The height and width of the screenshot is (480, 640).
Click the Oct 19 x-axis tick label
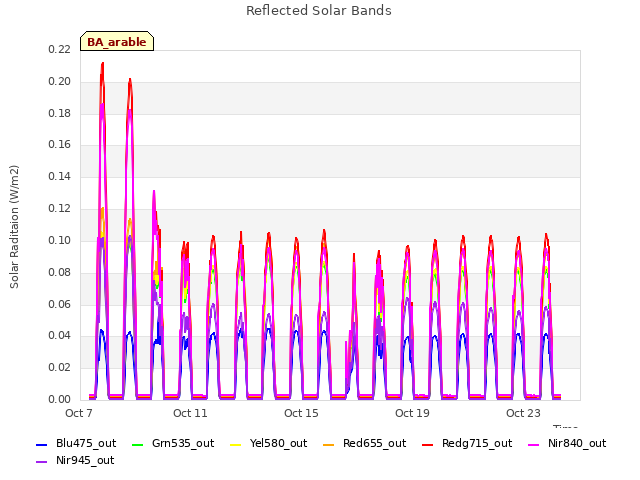(412, 413)
